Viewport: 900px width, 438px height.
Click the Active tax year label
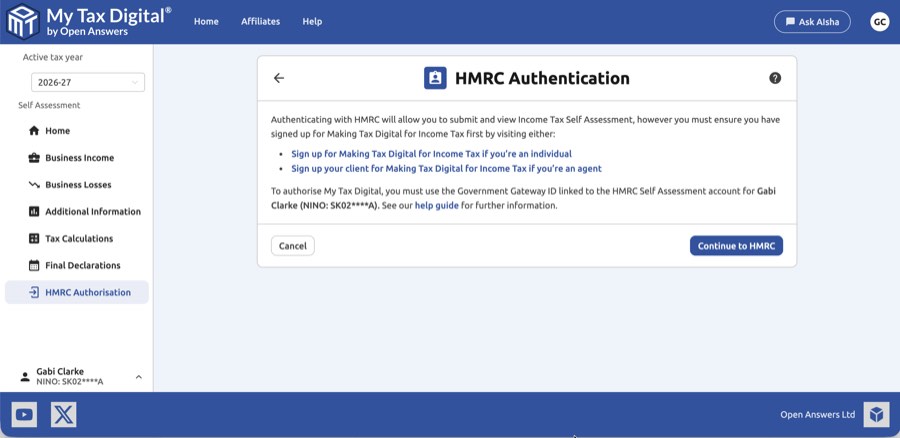53,57
